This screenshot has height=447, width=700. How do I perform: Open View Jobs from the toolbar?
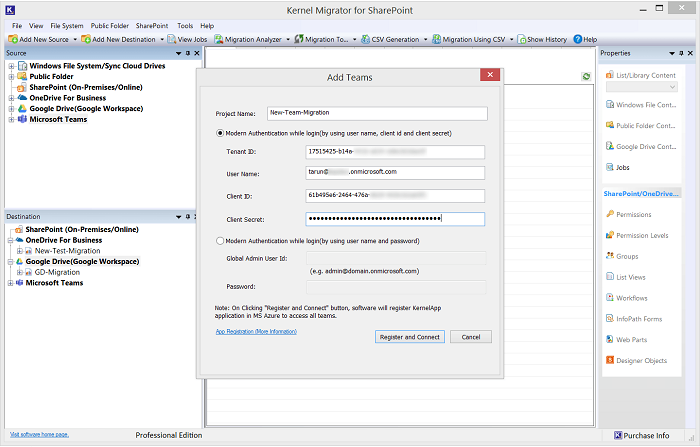coord(187,39)
